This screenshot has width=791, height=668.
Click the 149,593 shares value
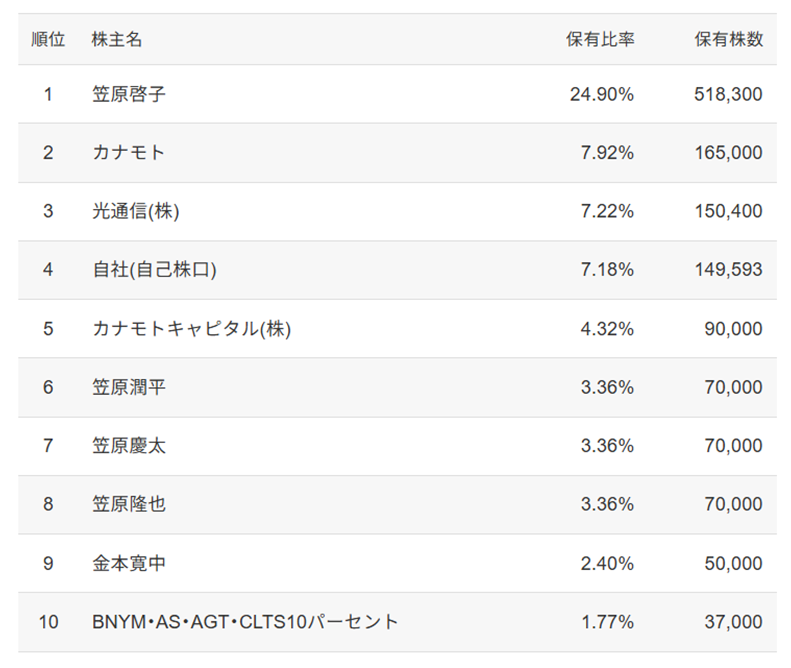tap(728, 270)
